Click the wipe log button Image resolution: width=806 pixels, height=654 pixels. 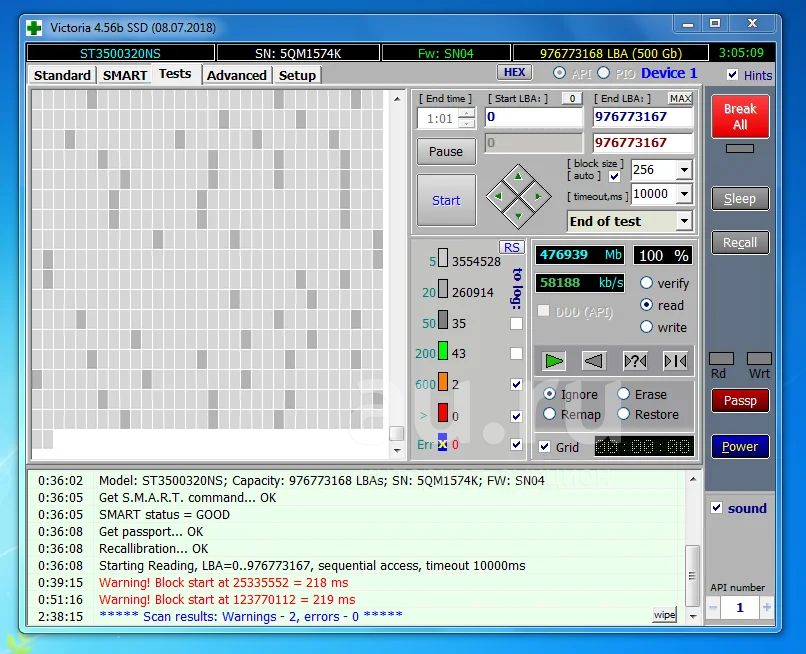click(x=664, y=614)
